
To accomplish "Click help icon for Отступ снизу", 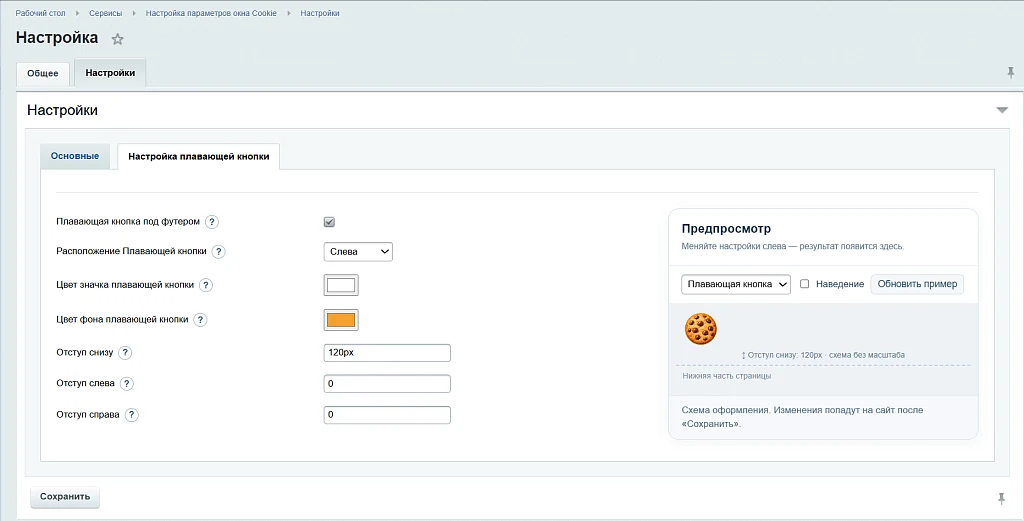I will pyautogui.click(x=125, y=353).
